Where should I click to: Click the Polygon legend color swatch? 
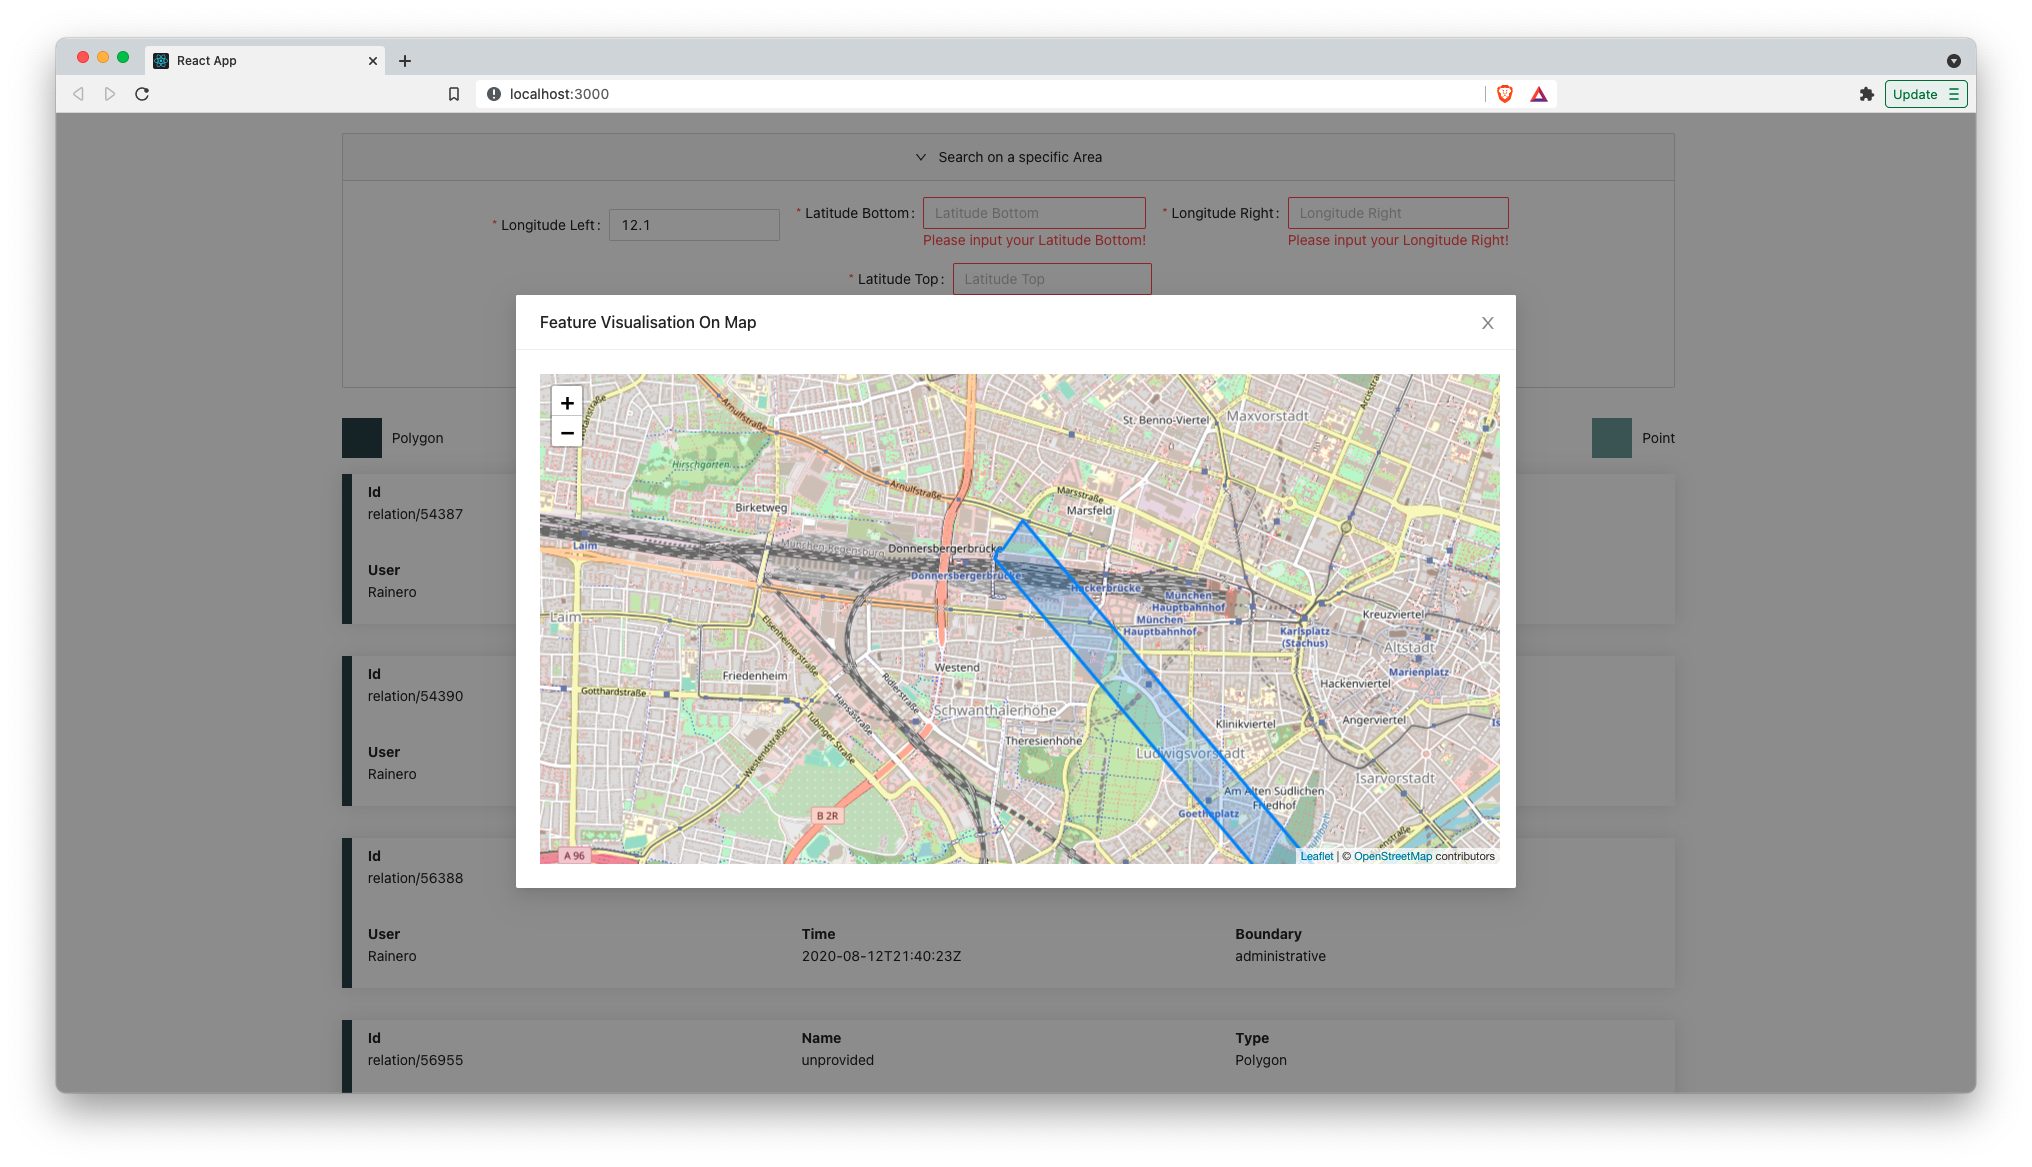click(361, 437)
